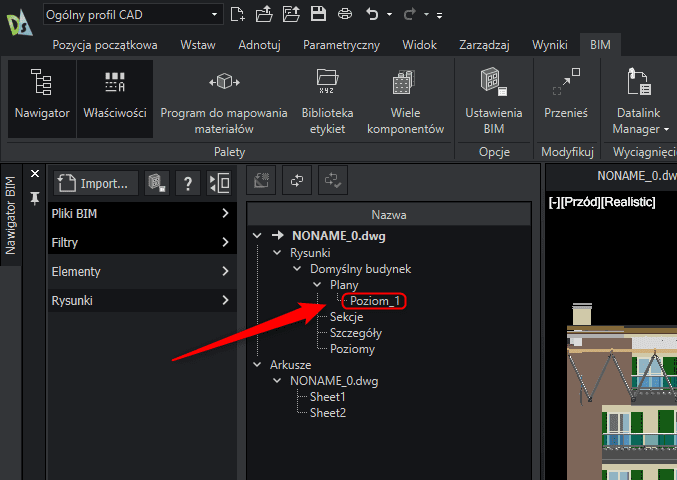The height and width of the screenshot is (480, 677).
Task: Collapse the Domyślny budynek node
Action: [x=297, y=268]
